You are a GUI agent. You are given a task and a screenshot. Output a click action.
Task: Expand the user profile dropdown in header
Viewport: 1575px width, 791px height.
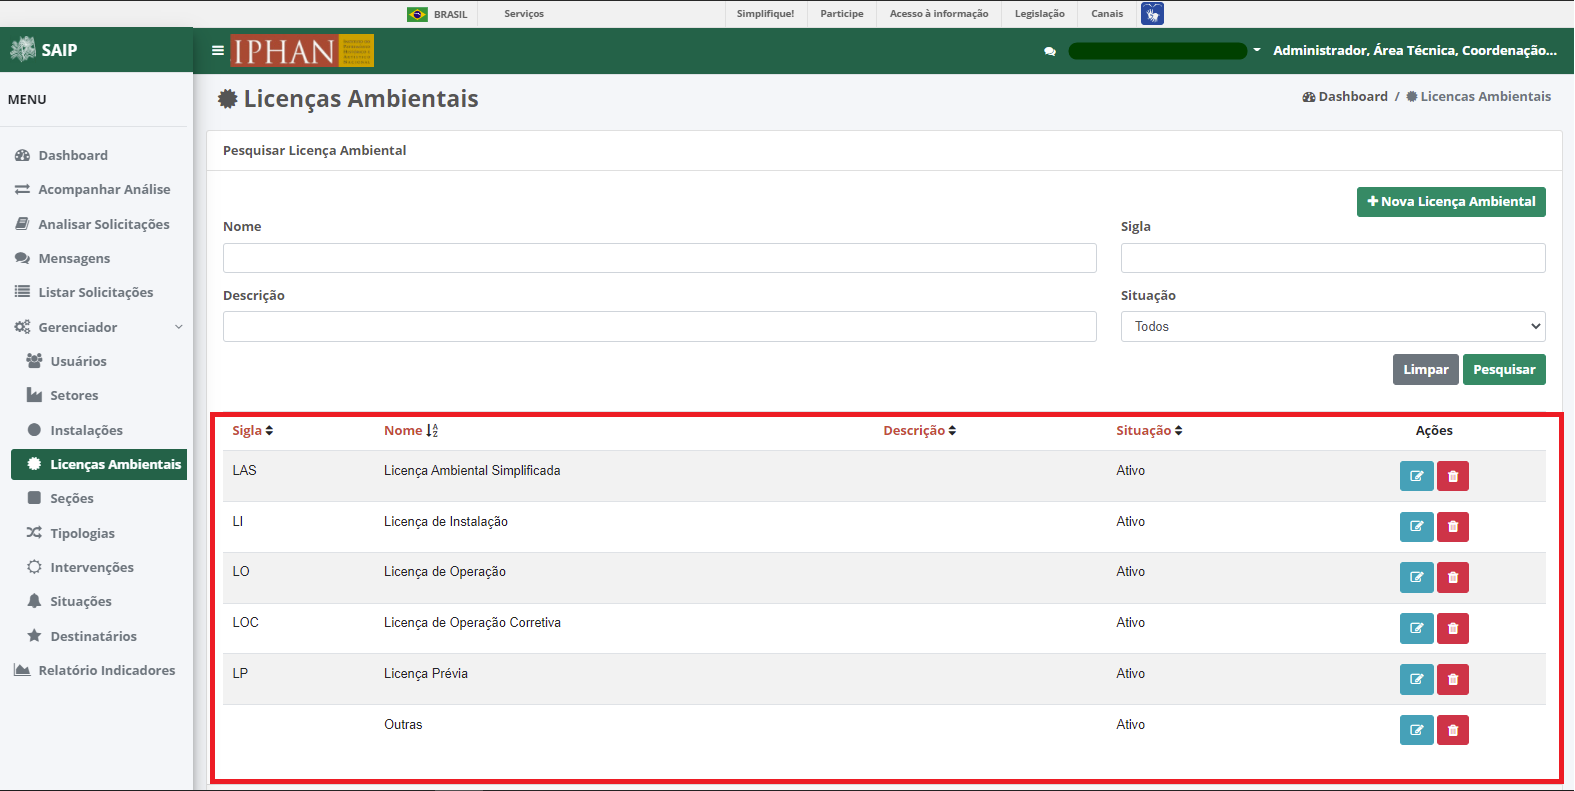(x=1257, y=50)
